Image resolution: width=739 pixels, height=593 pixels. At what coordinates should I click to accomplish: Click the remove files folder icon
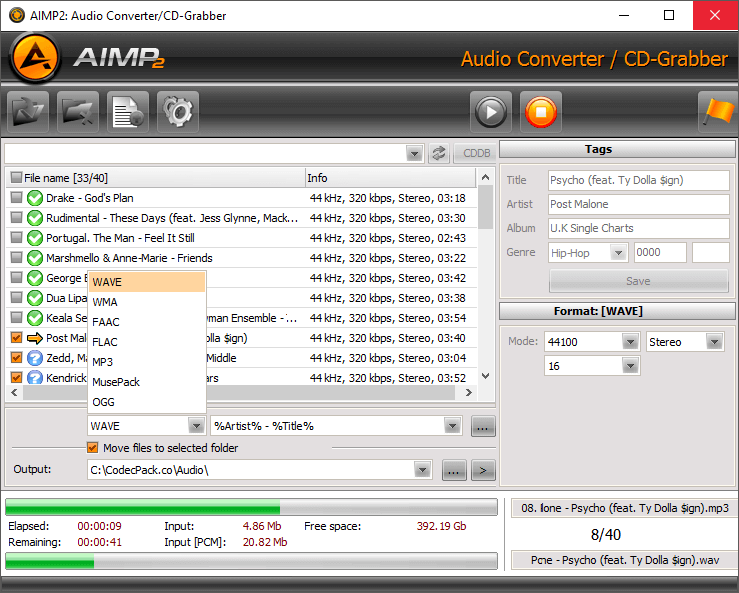pos(78,112)
